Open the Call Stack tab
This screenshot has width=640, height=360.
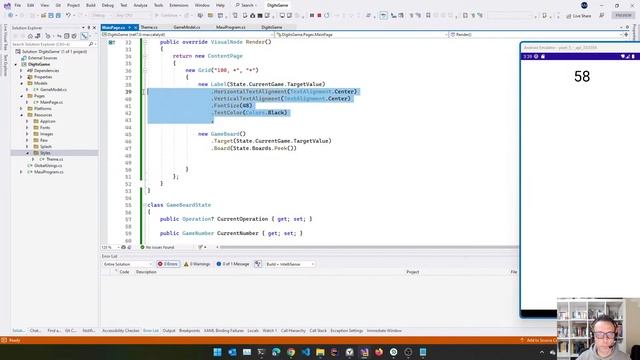318,331
